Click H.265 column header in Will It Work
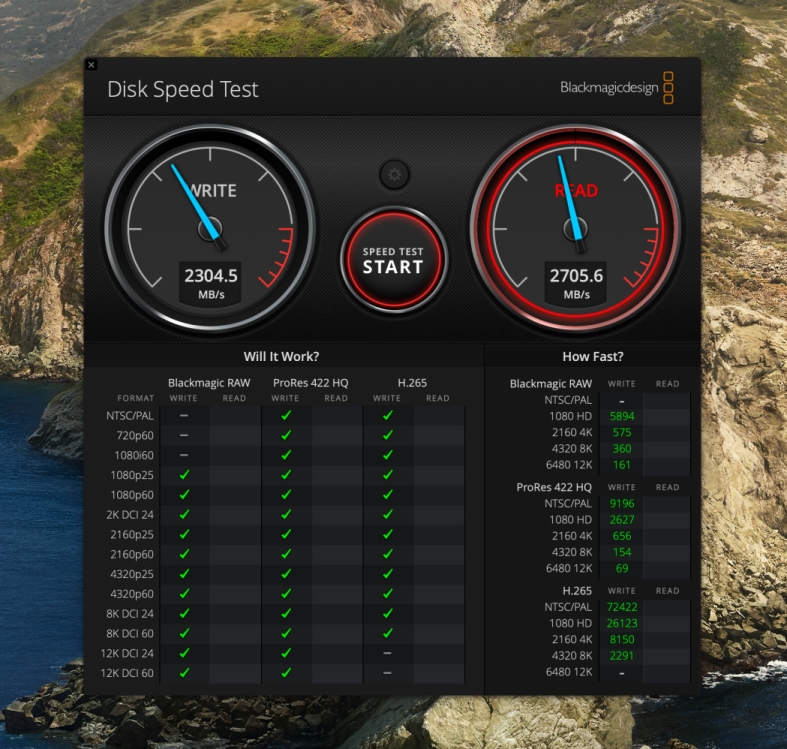 412,383
